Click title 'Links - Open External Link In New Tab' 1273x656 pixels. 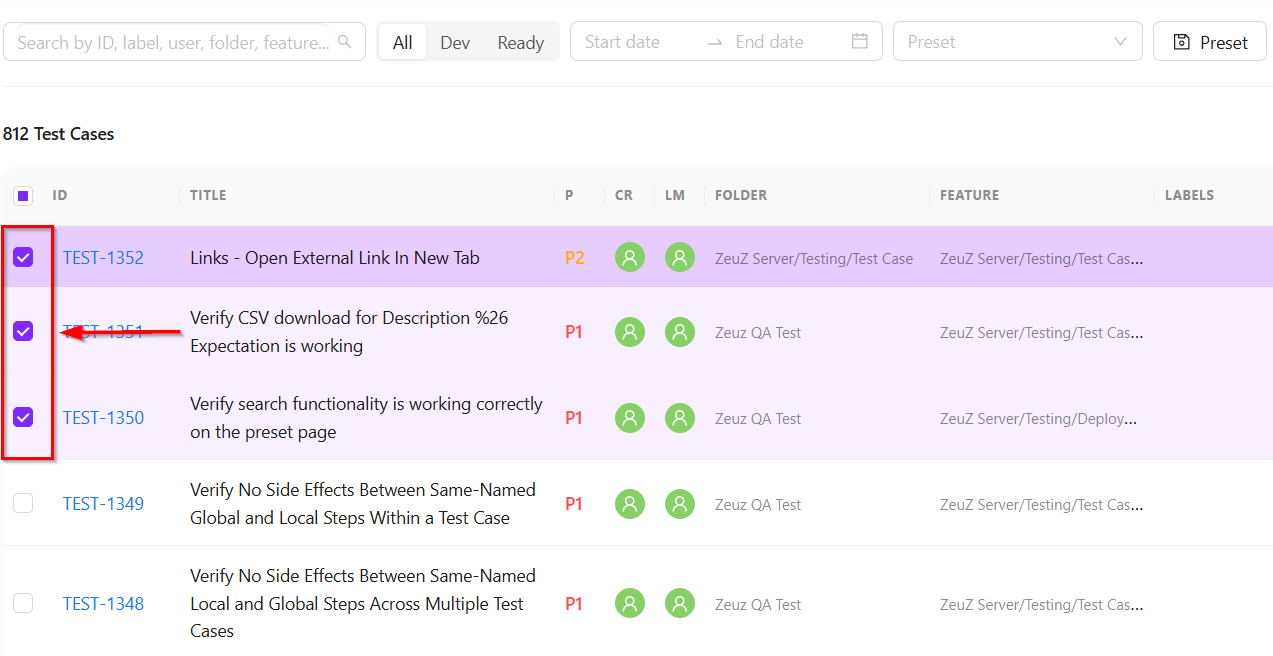pos(335,258)
